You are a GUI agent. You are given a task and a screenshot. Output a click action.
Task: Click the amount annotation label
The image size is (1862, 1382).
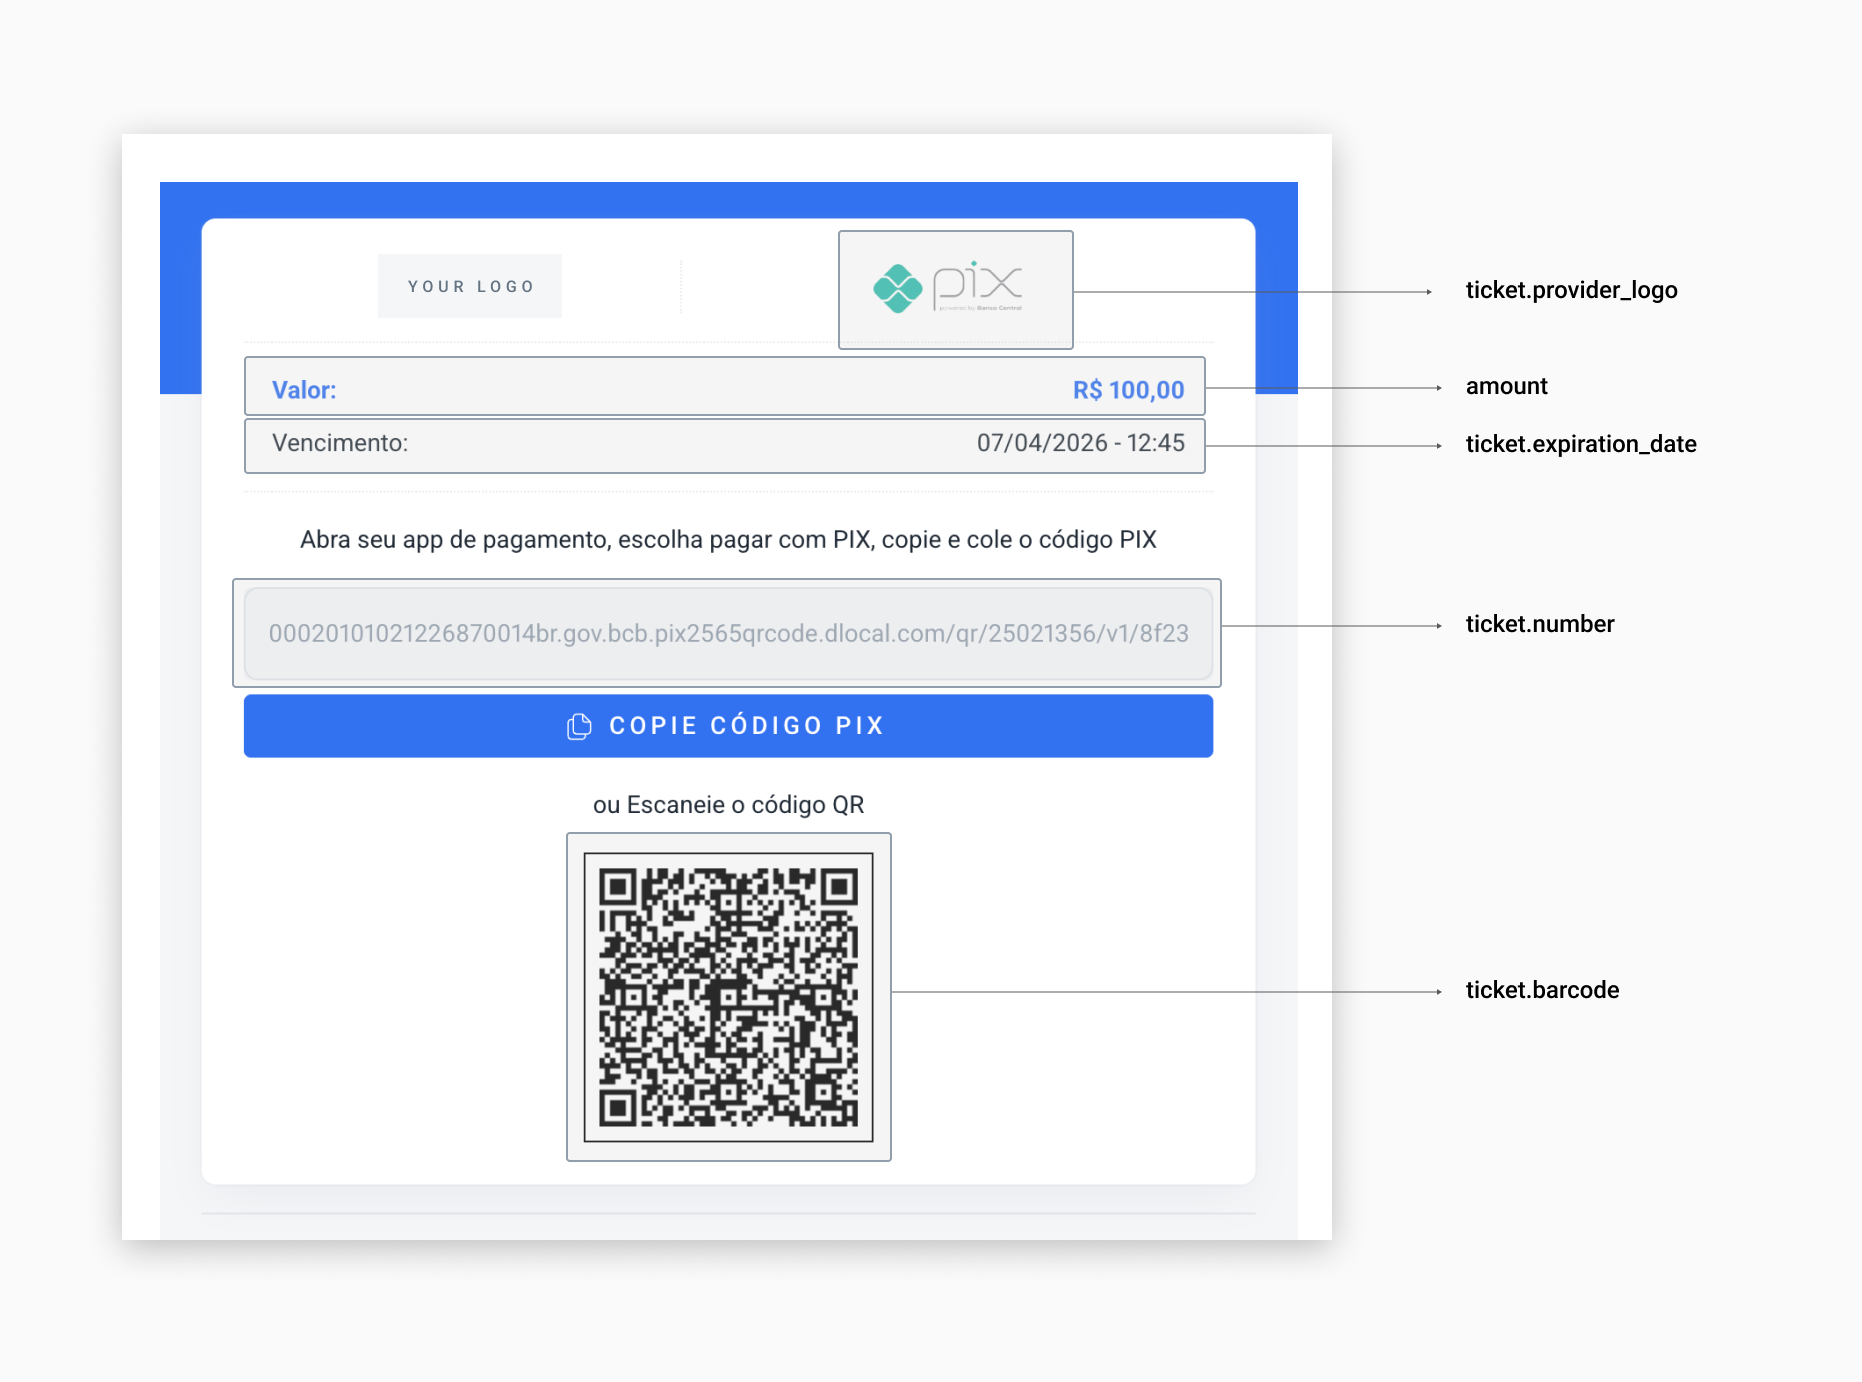point(1506,386)
